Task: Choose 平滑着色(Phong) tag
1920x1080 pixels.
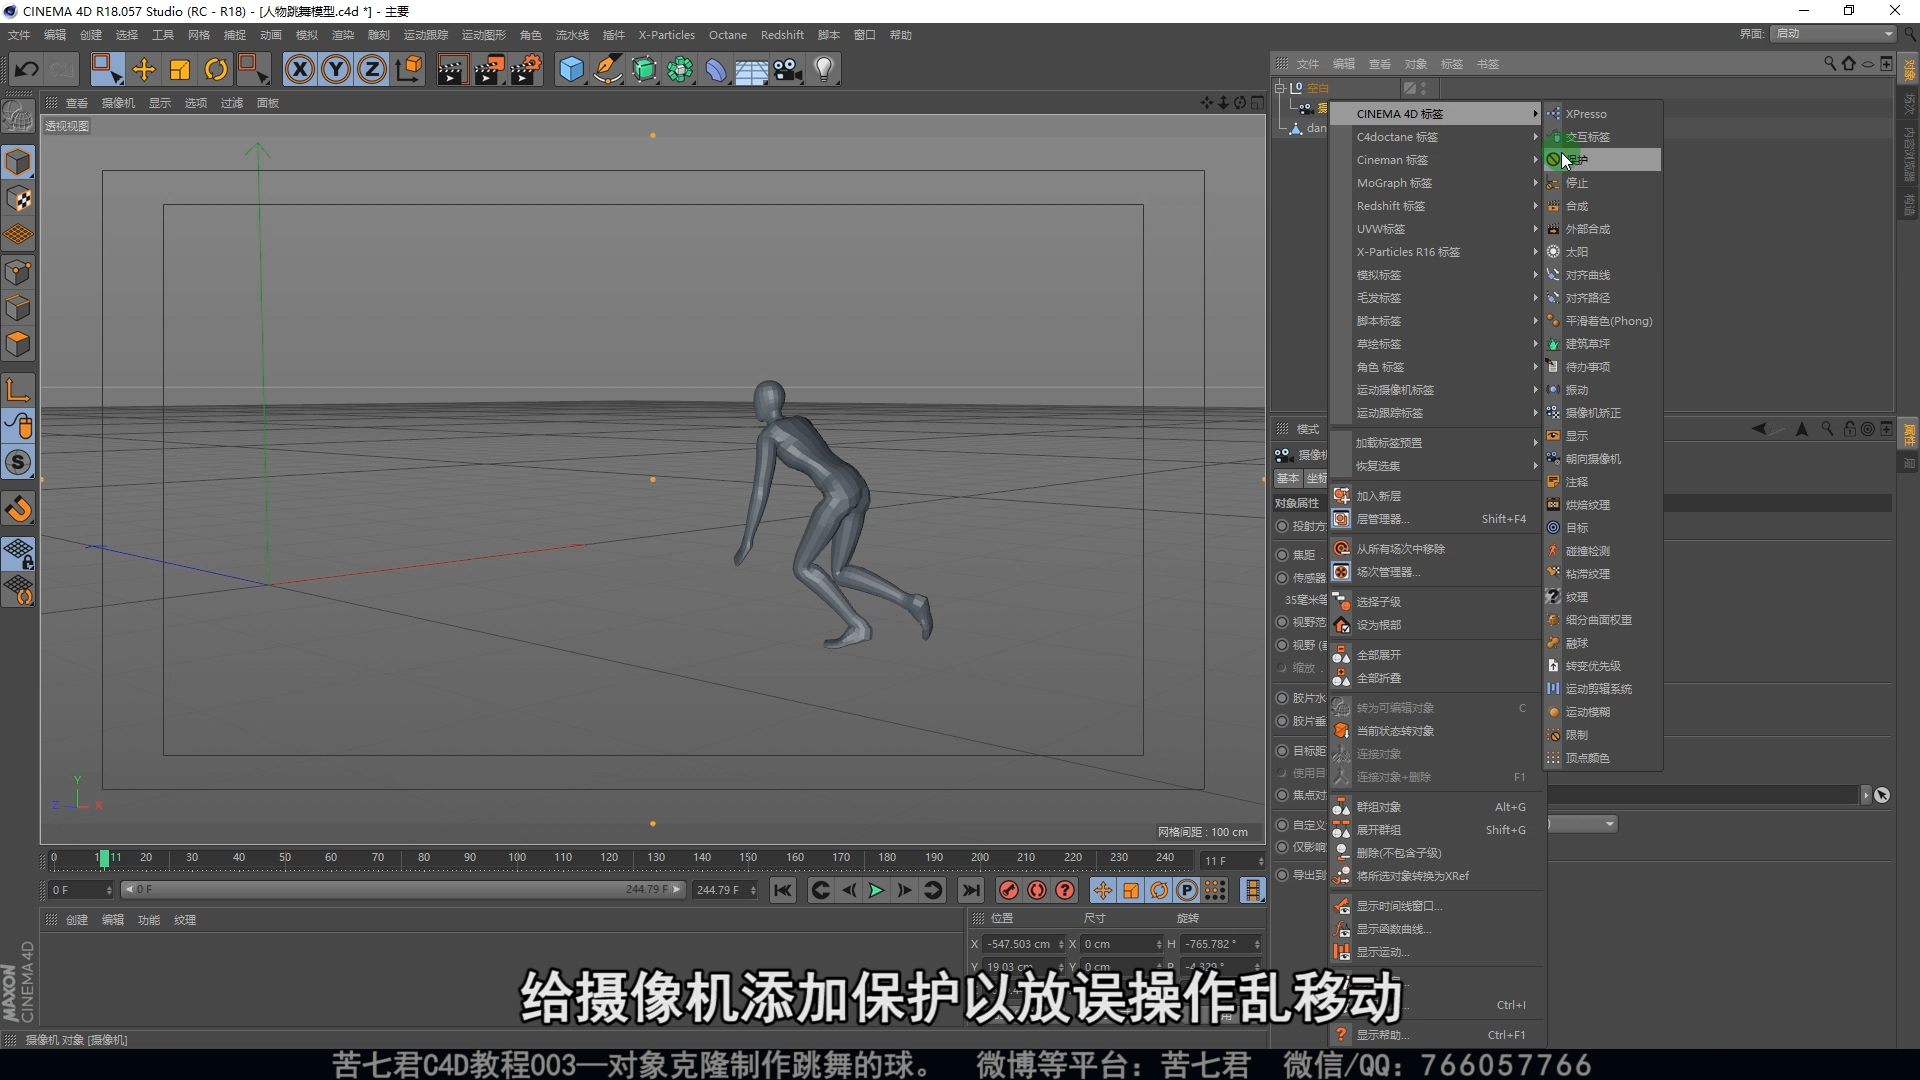Action: pos(1602,321)
